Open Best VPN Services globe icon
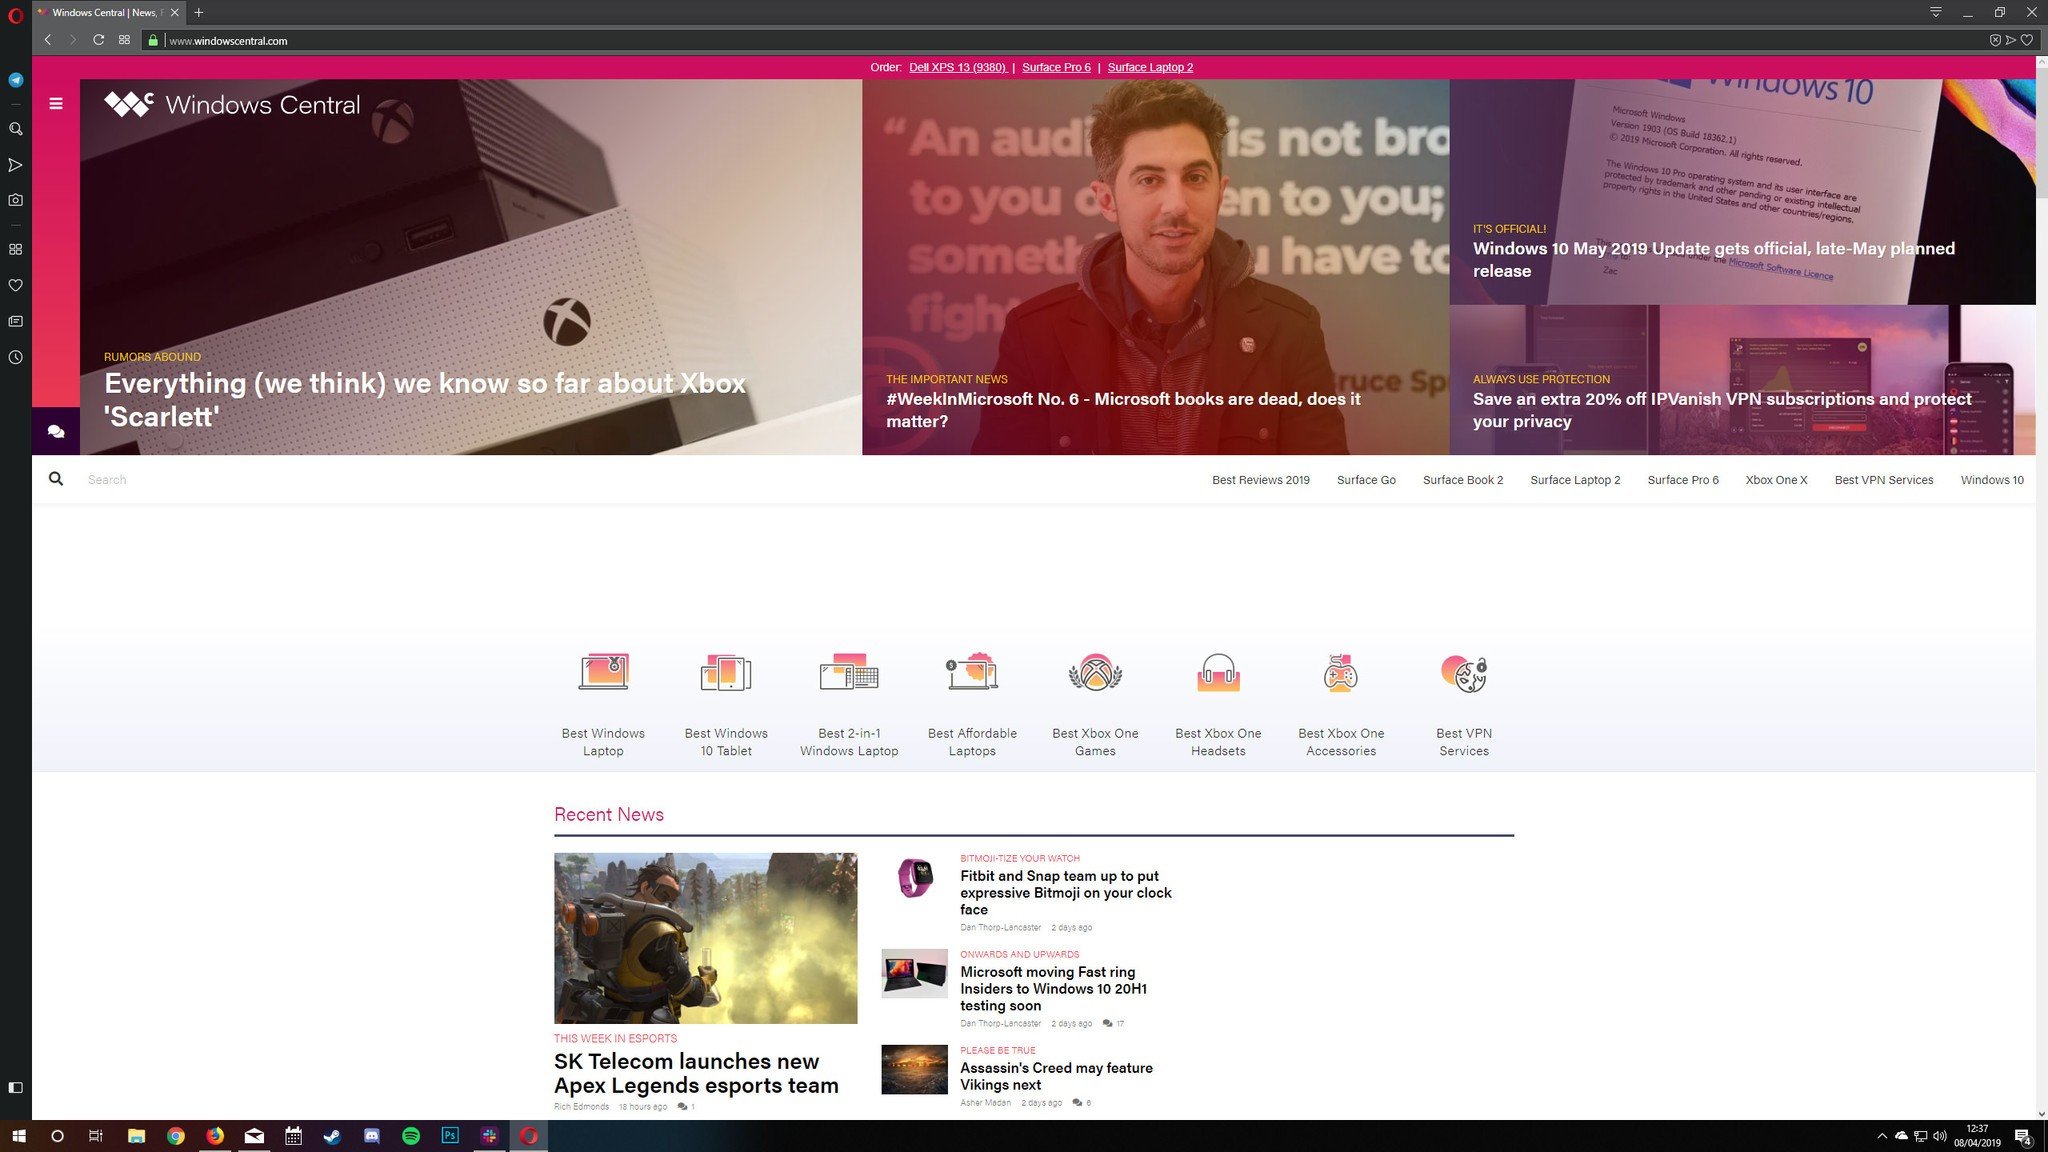This screenshot has height=1152, width=2048. tap(1464, 672)
